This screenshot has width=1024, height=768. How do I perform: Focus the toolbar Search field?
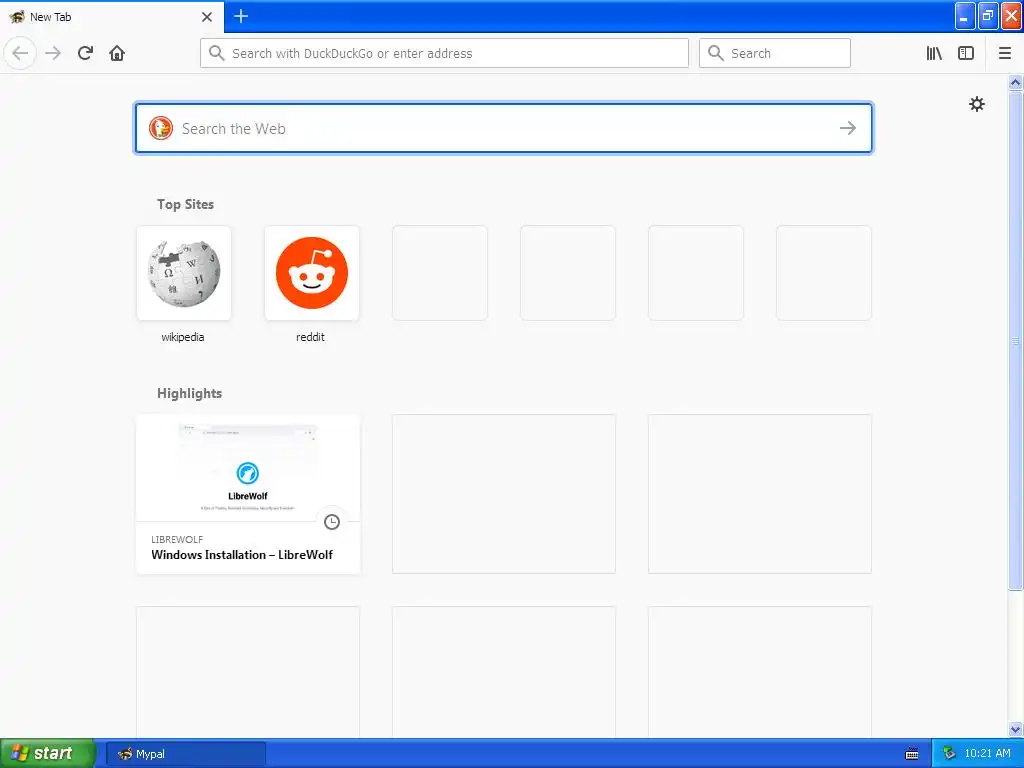[775, 53]
